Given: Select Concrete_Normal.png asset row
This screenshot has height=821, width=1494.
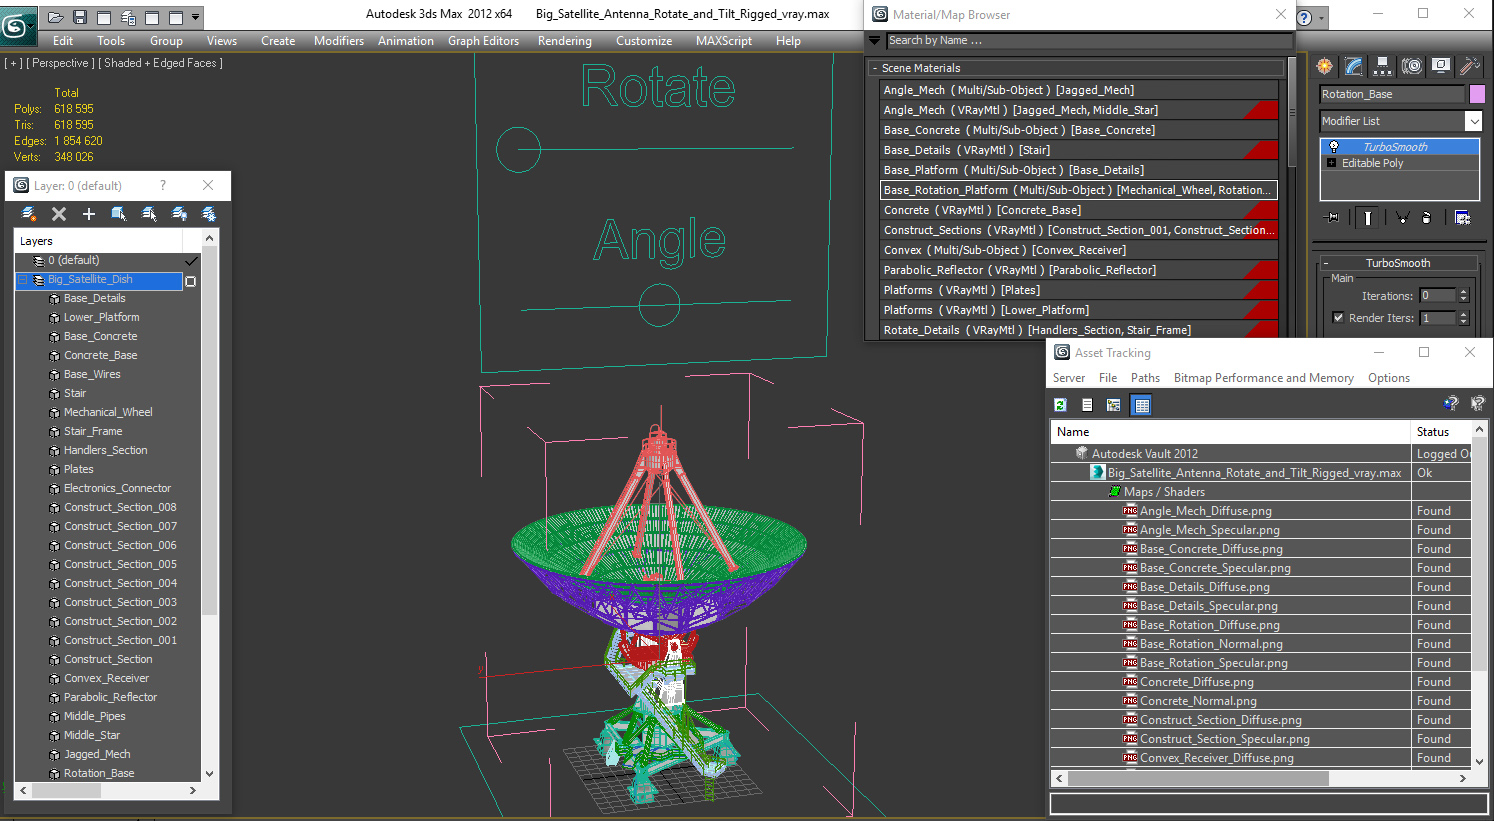Looking at the screenshot, I should 1198,701.
